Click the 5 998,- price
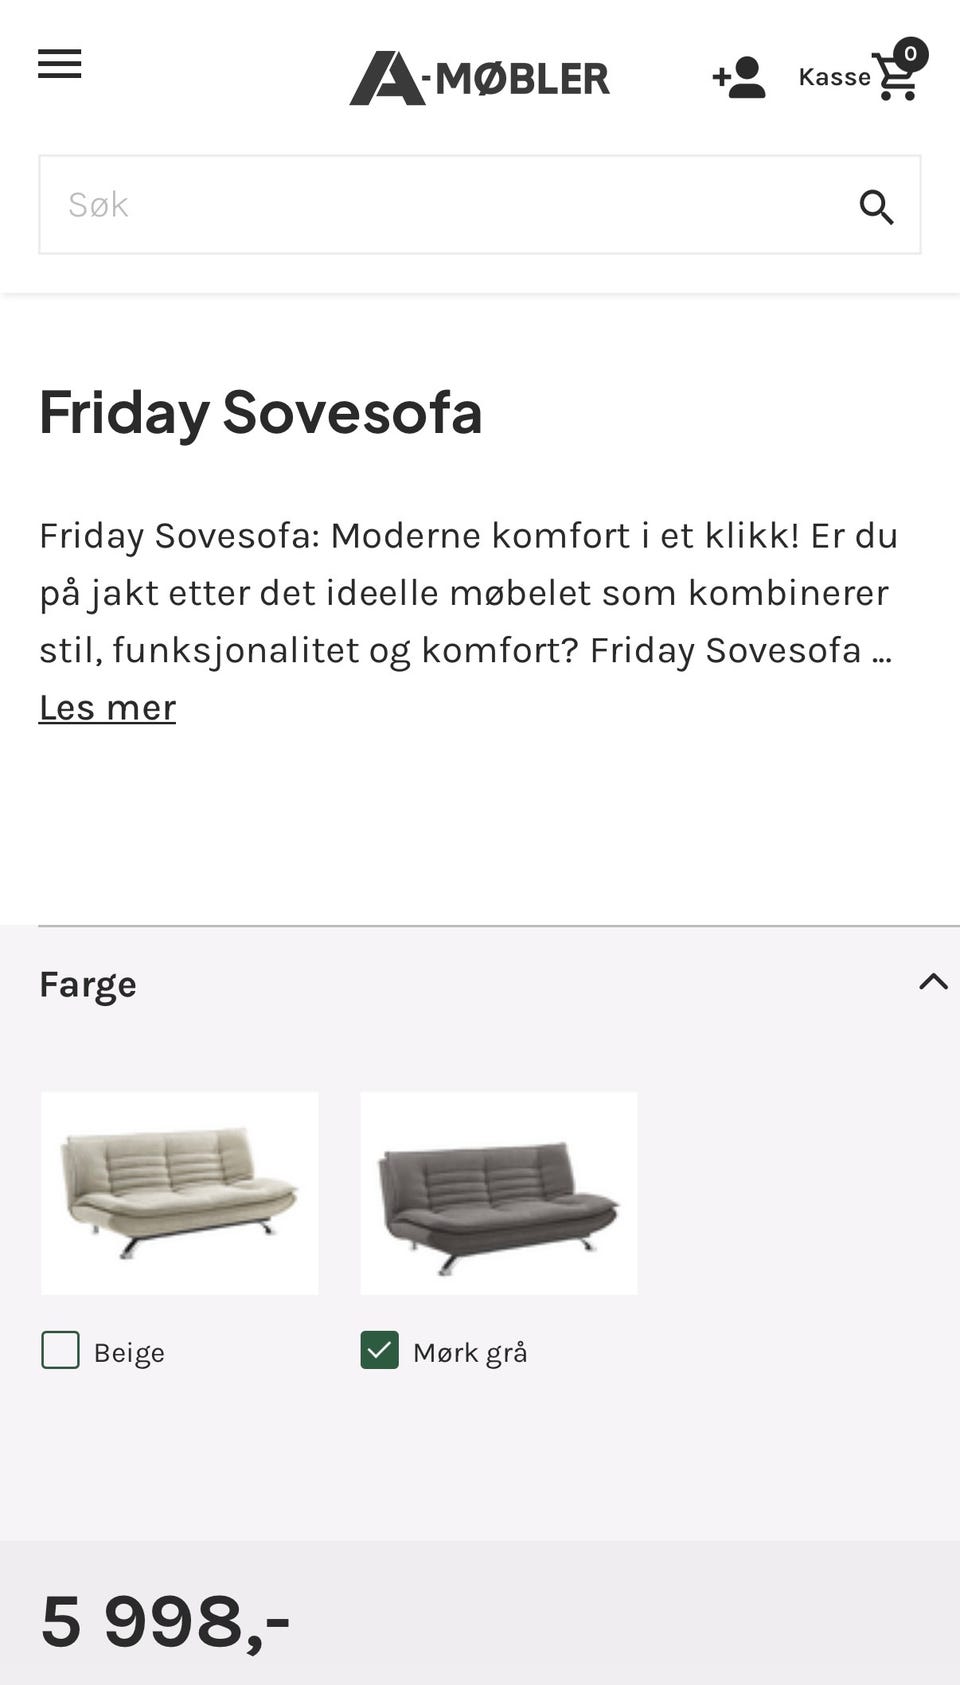The image size is (960, 1685). point(166,1621)
